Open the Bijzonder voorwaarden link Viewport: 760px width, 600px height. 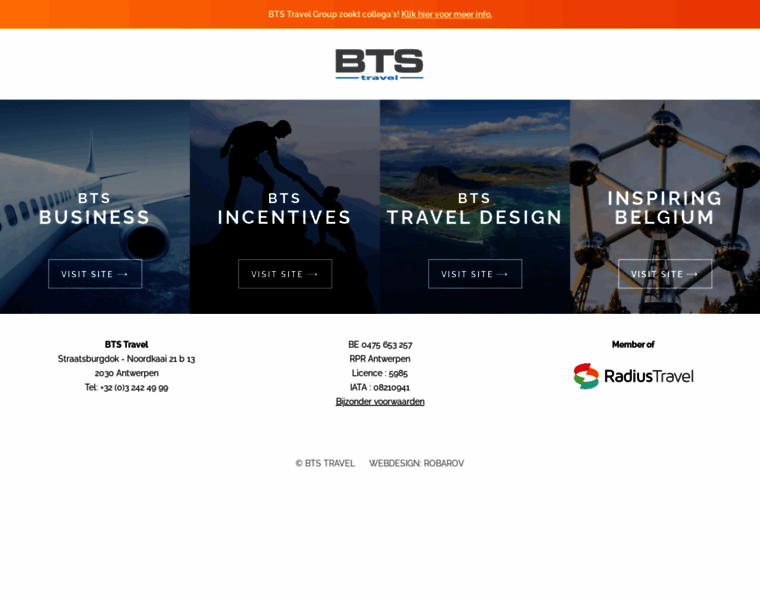(380, 401)
